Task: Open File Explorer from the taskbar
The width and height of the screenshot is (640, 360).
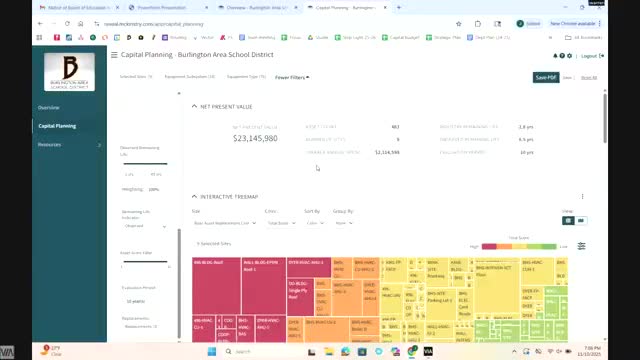Action: 329,351
